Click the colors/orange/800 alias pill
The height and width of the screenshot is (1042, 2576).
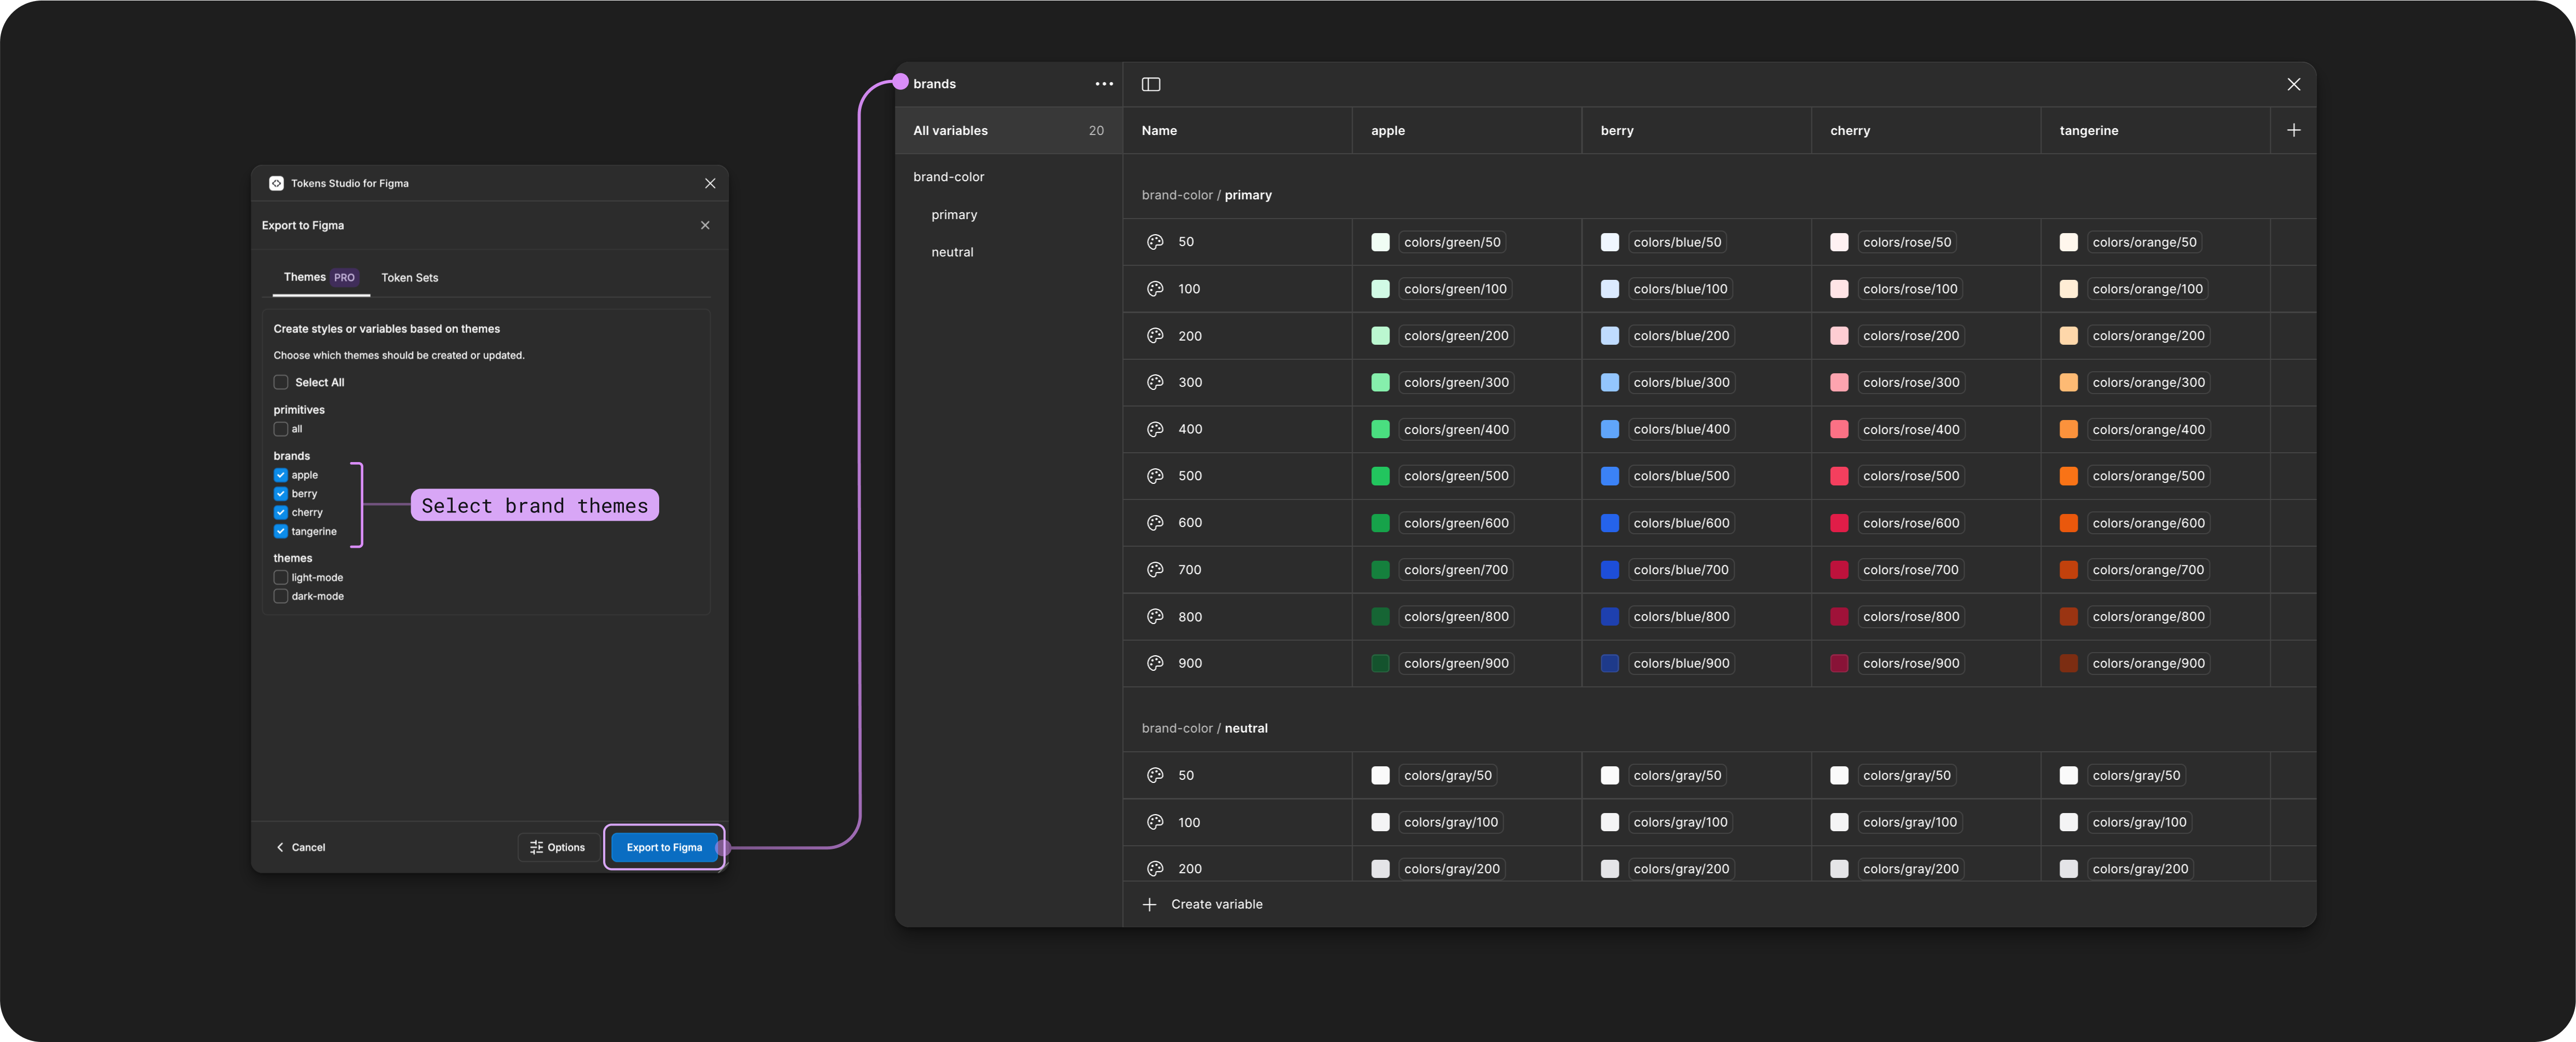pyautogui.click(x=2148, y=617)
